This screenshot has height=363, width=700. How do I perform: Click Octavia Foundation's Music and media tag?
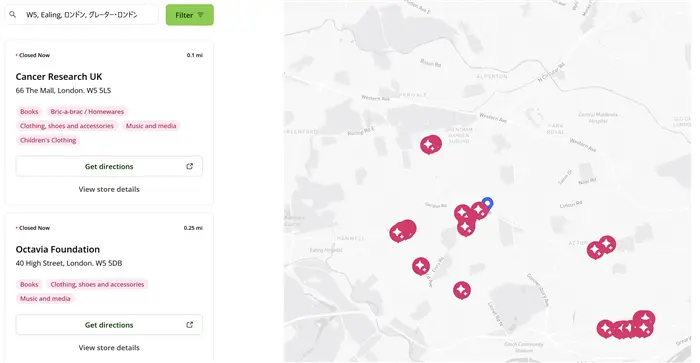click(x=45, y=299)
